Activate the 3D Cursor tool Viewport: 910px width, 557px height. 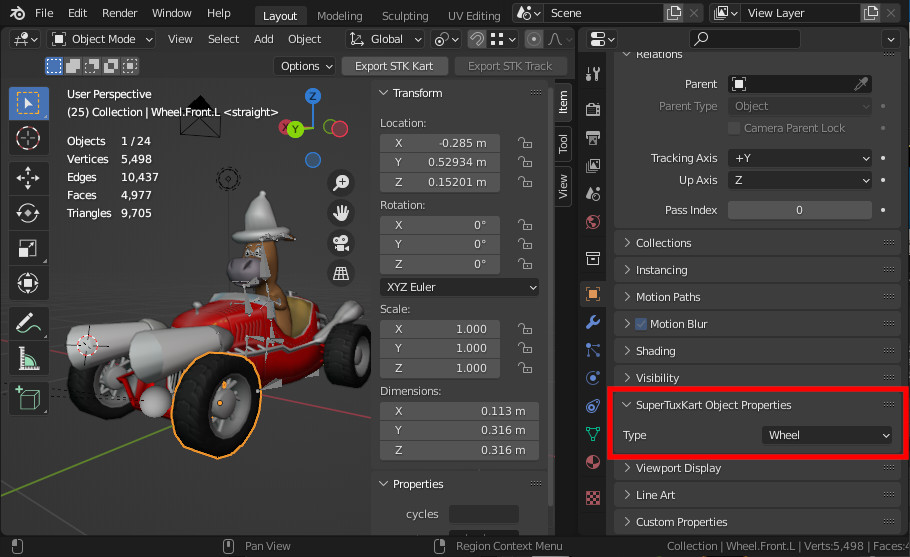pos(28,138)
